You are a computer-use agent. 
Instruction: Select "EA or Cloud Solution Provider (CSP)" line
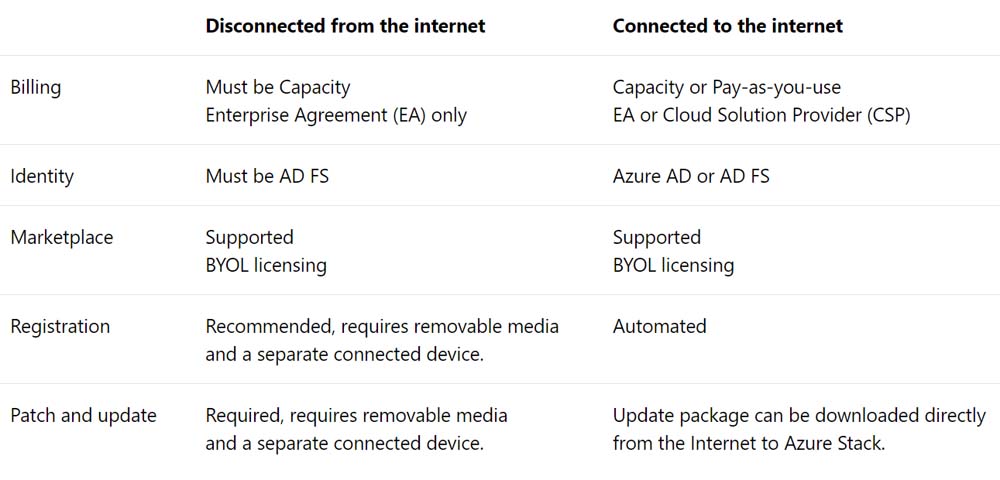coord(762,115)
